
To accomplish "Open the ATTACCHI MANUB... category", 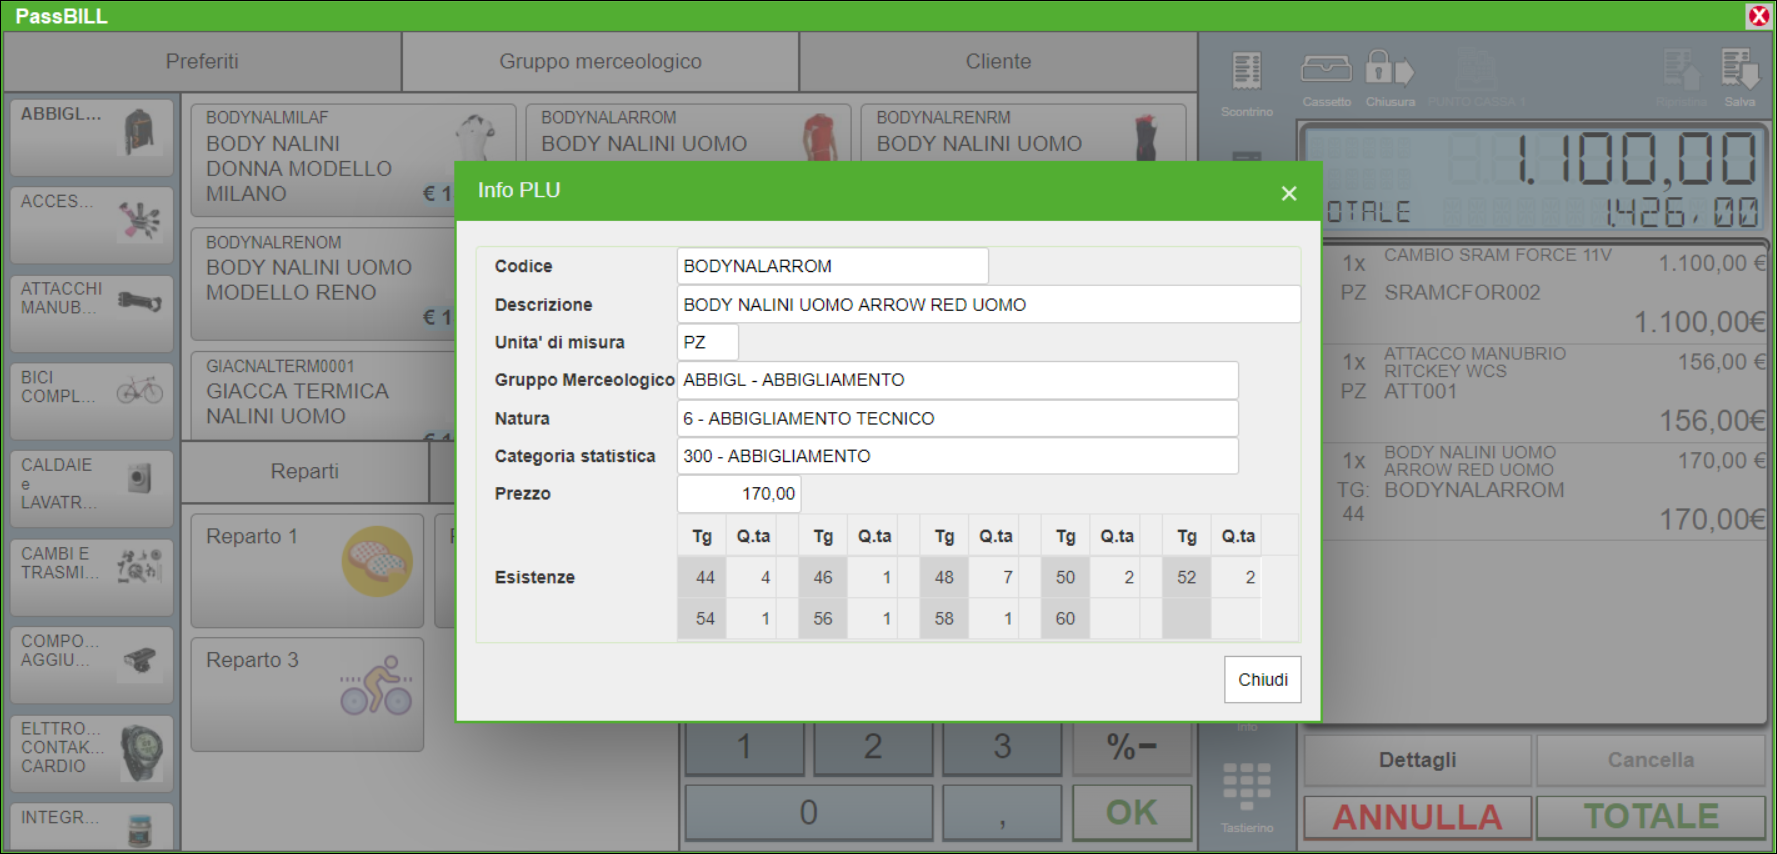I will click(92, 312).
